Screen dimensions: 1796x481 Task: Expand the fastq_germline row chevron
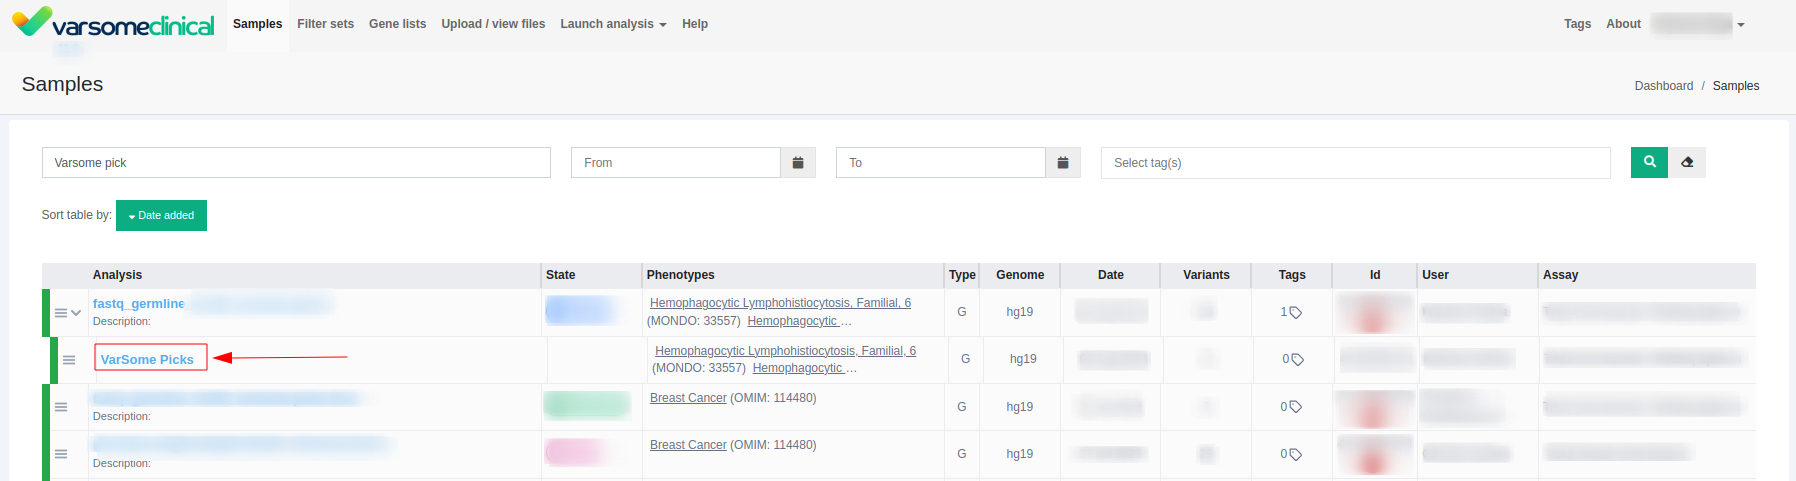(76, 313)
